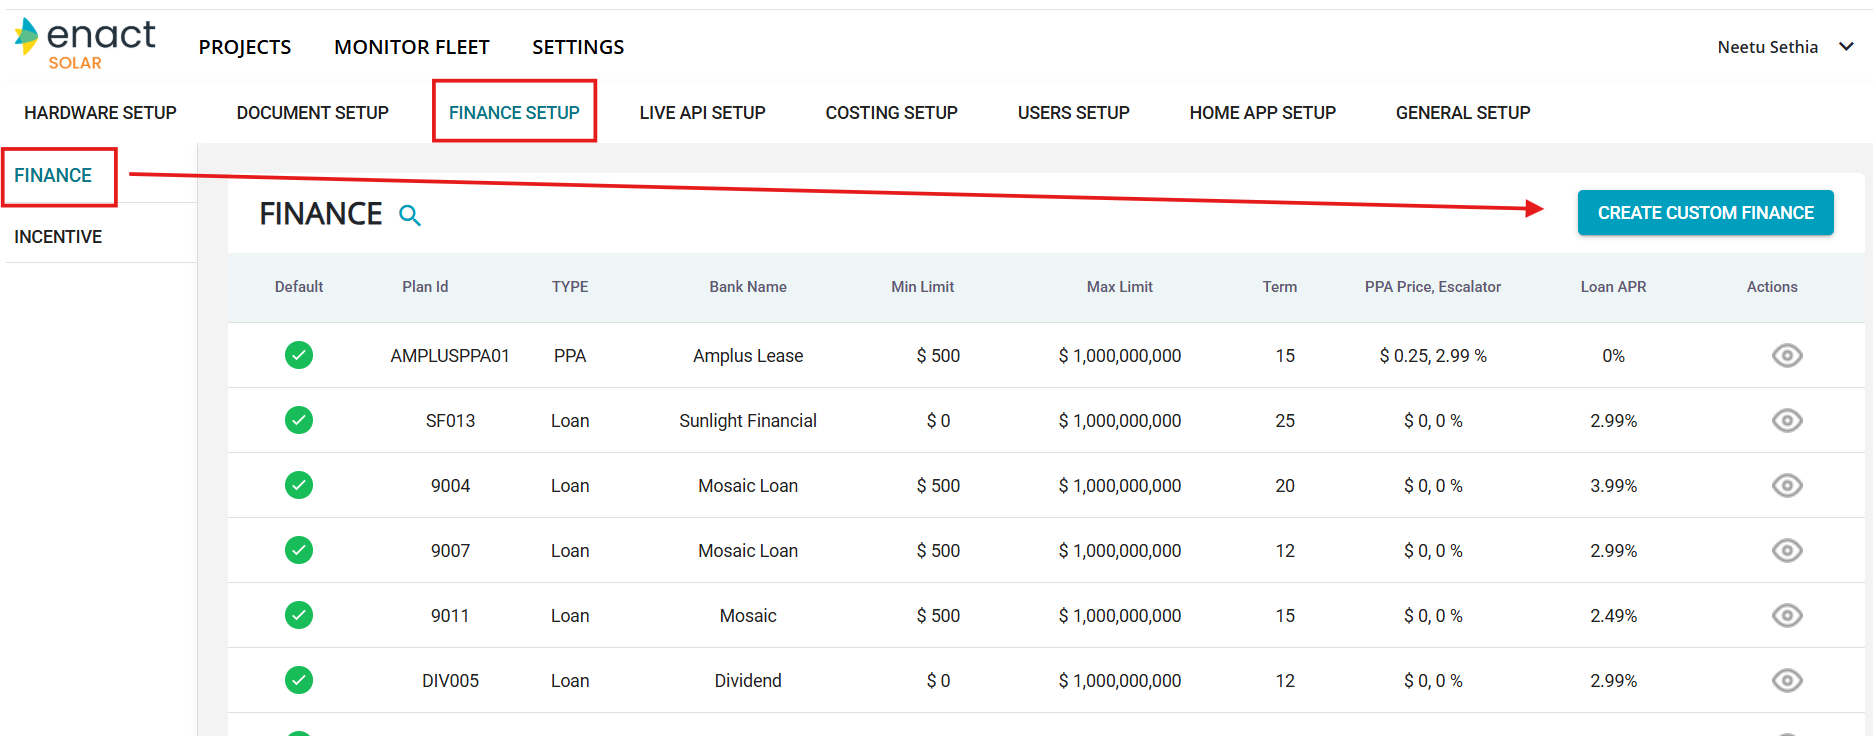The image size is (1873, 736).
Task: Toggle default checkmark for SF013 plan
Action: click(299, 421)
